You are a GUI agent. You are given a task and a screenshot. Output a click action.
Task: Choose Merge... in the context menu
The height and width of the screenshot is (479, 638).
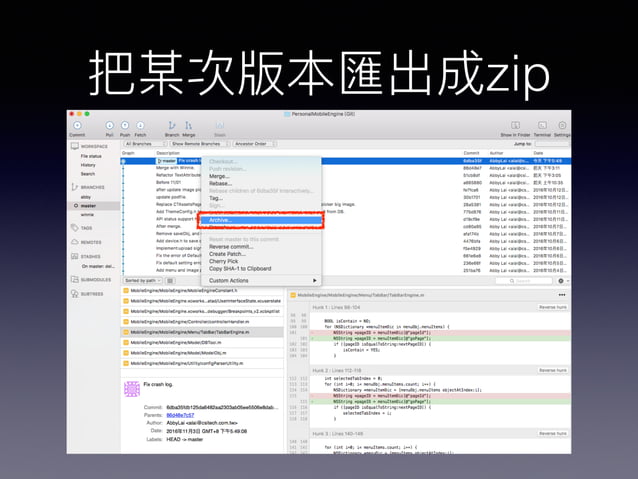[261, 176]
